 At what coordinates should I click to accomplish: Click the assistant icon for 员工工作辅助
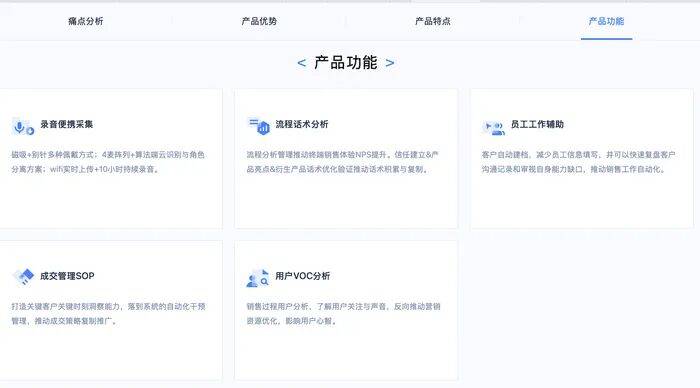tap(494, 127)
